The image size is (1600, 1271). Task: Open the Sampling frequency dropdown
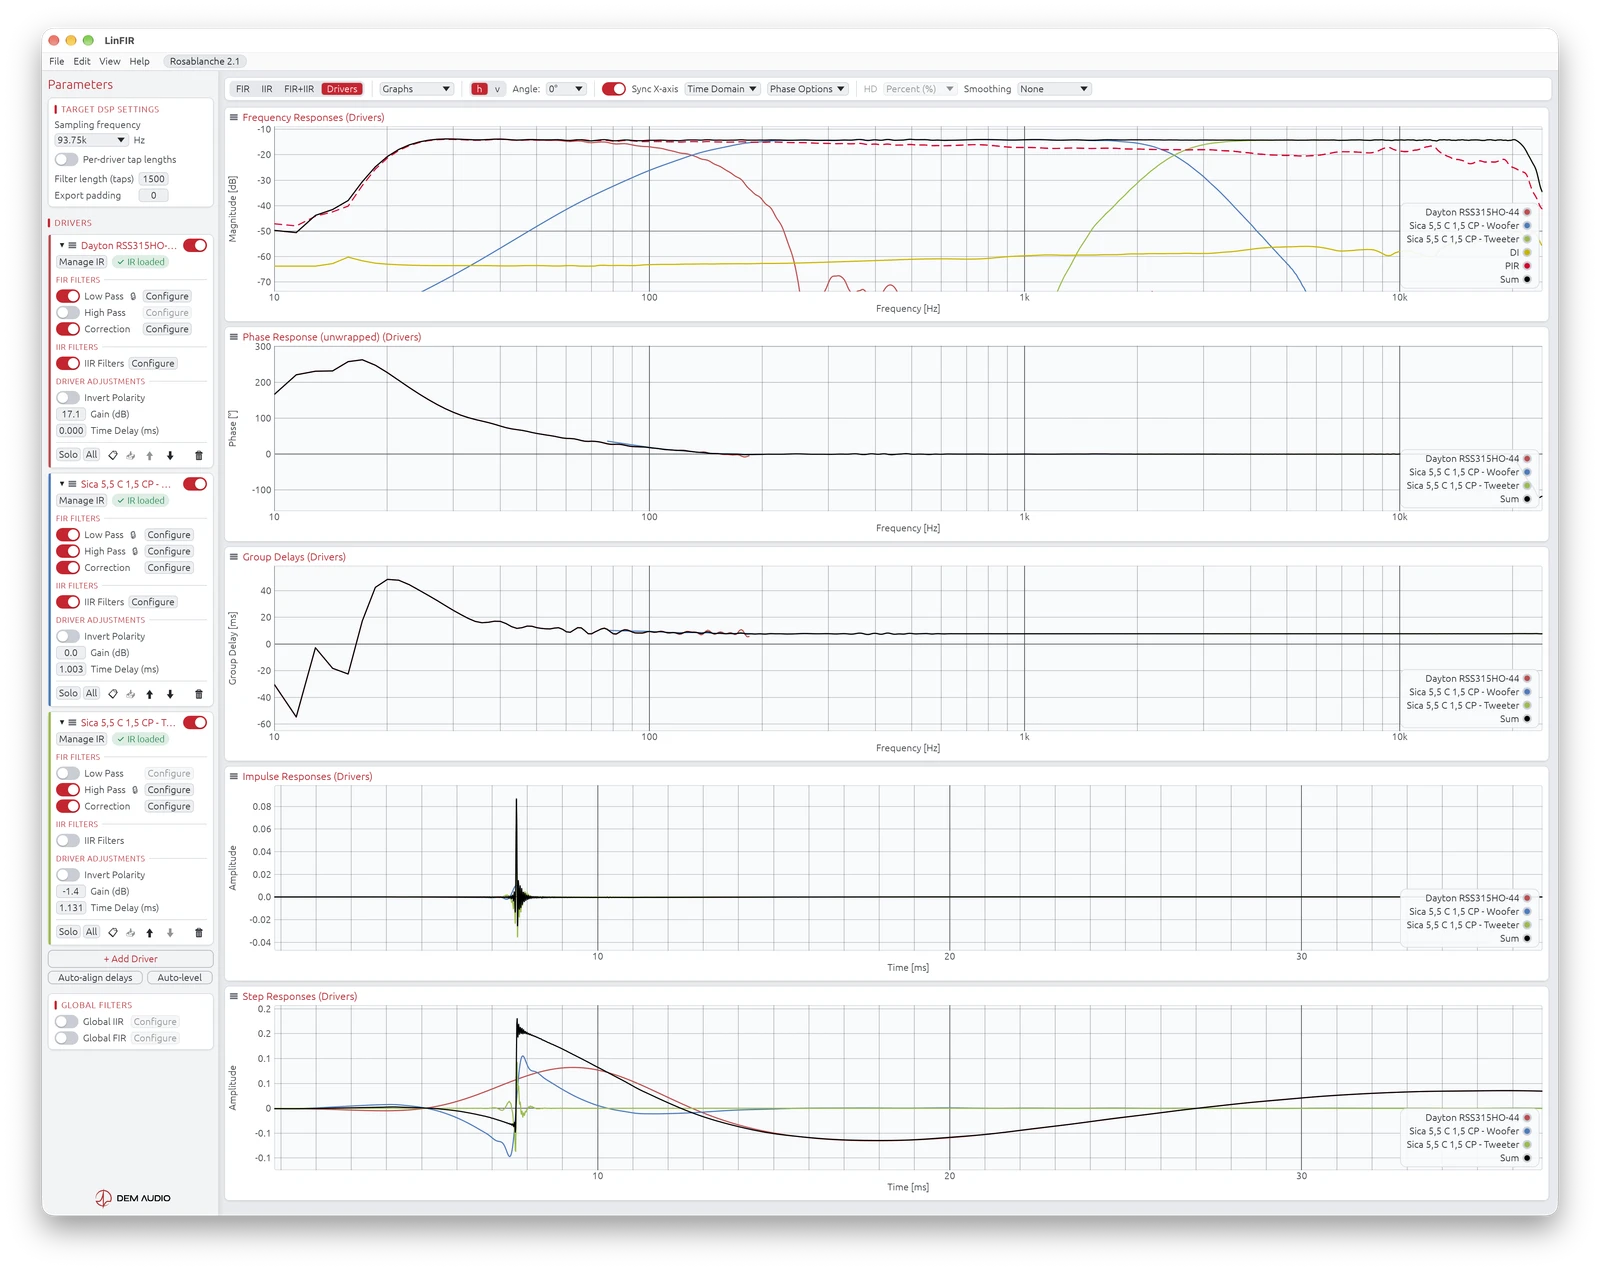(91, 140)
